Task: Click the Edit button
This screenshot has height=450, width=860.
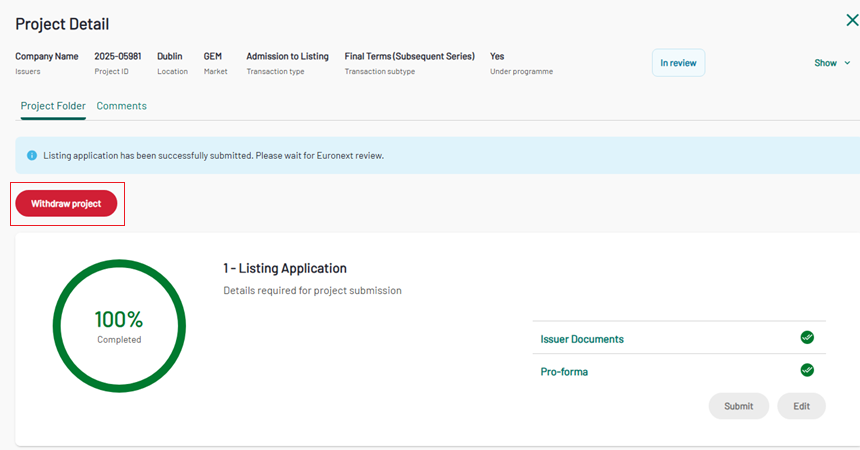Action: [801, 406]
